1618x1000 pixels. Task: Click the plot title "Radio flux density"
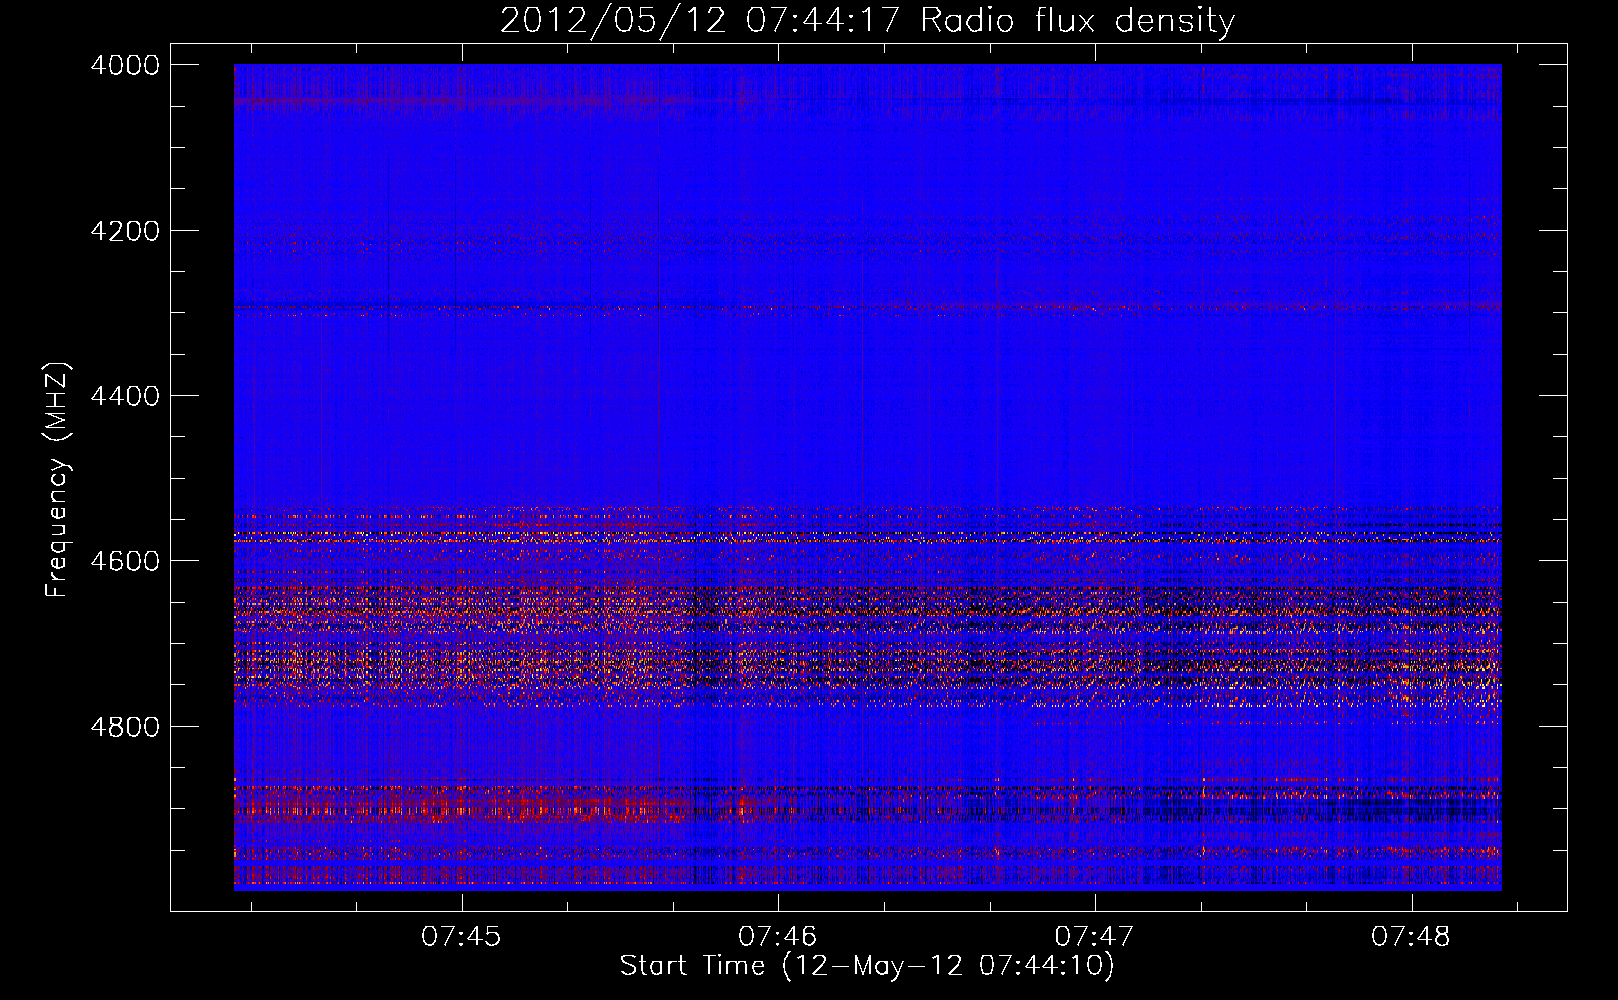pos(1077,21)
